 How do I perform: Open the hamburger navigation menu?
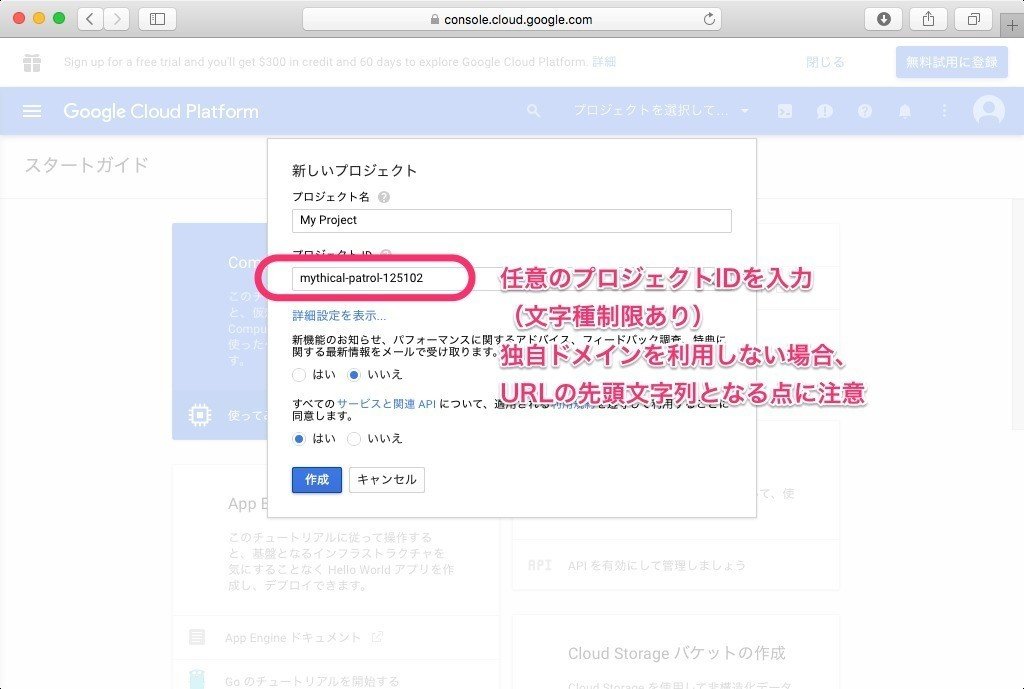31,111
